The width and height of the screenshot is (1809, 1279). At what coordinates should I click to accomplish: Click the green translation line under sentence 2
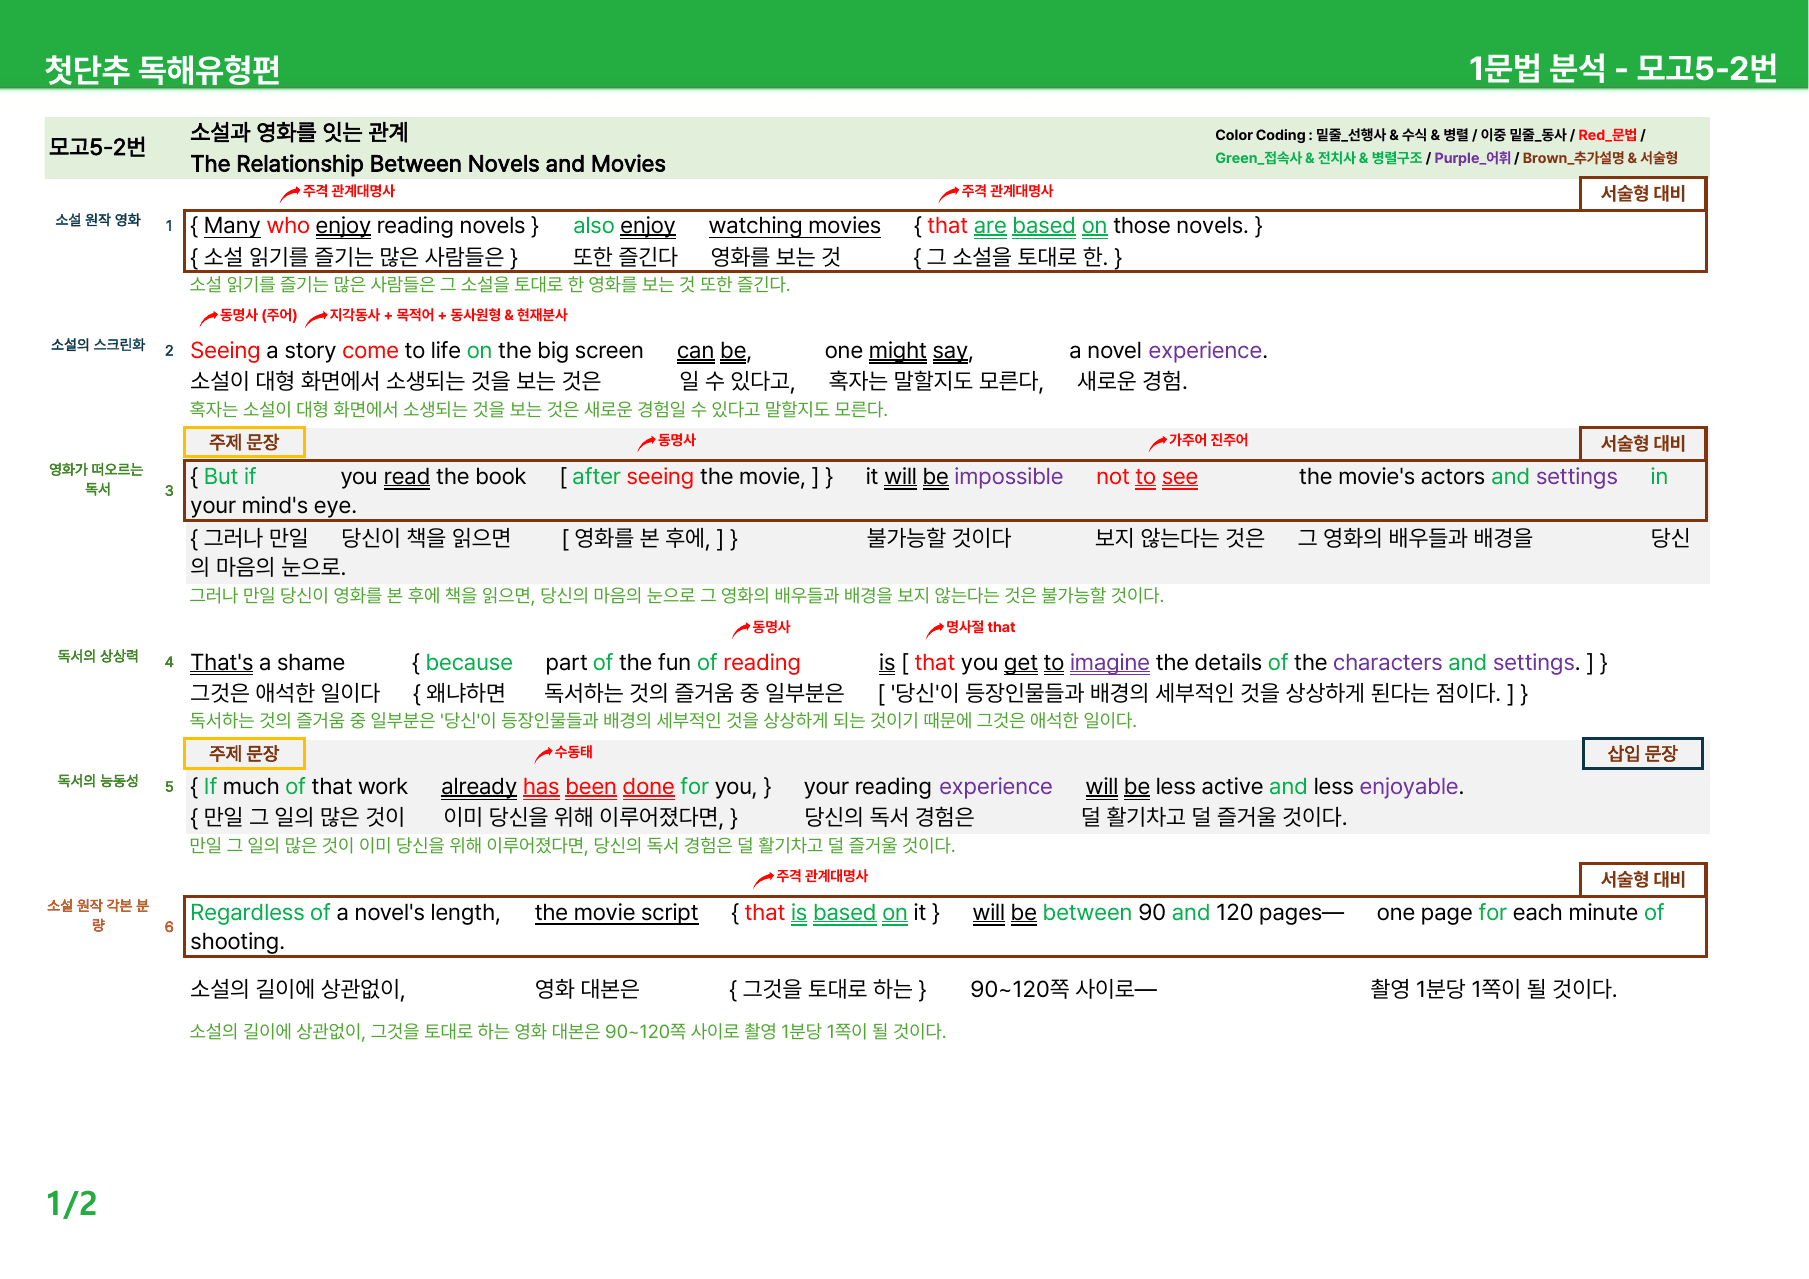(539, 409)
